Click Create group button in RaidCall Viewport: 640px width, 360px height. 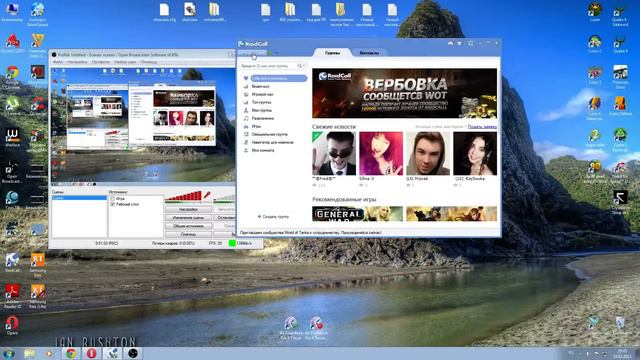tap(273, 217)
